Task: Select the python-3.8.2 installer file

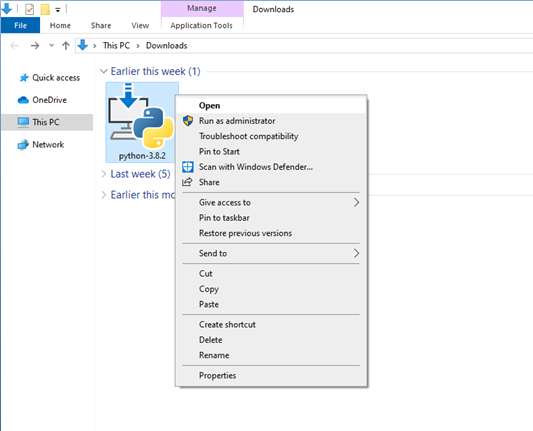Action: (x=142, y=122)
